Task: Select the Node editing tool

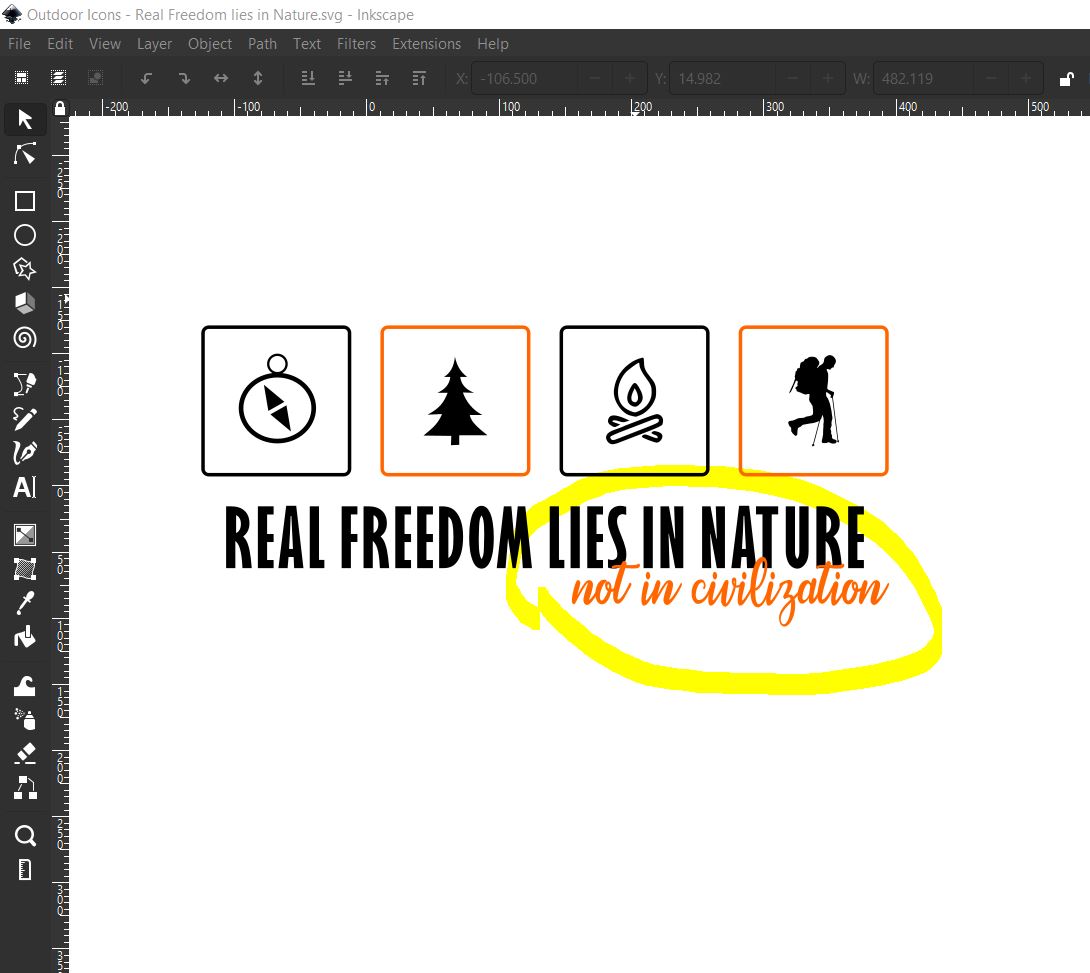Action: tap(25, 154)
